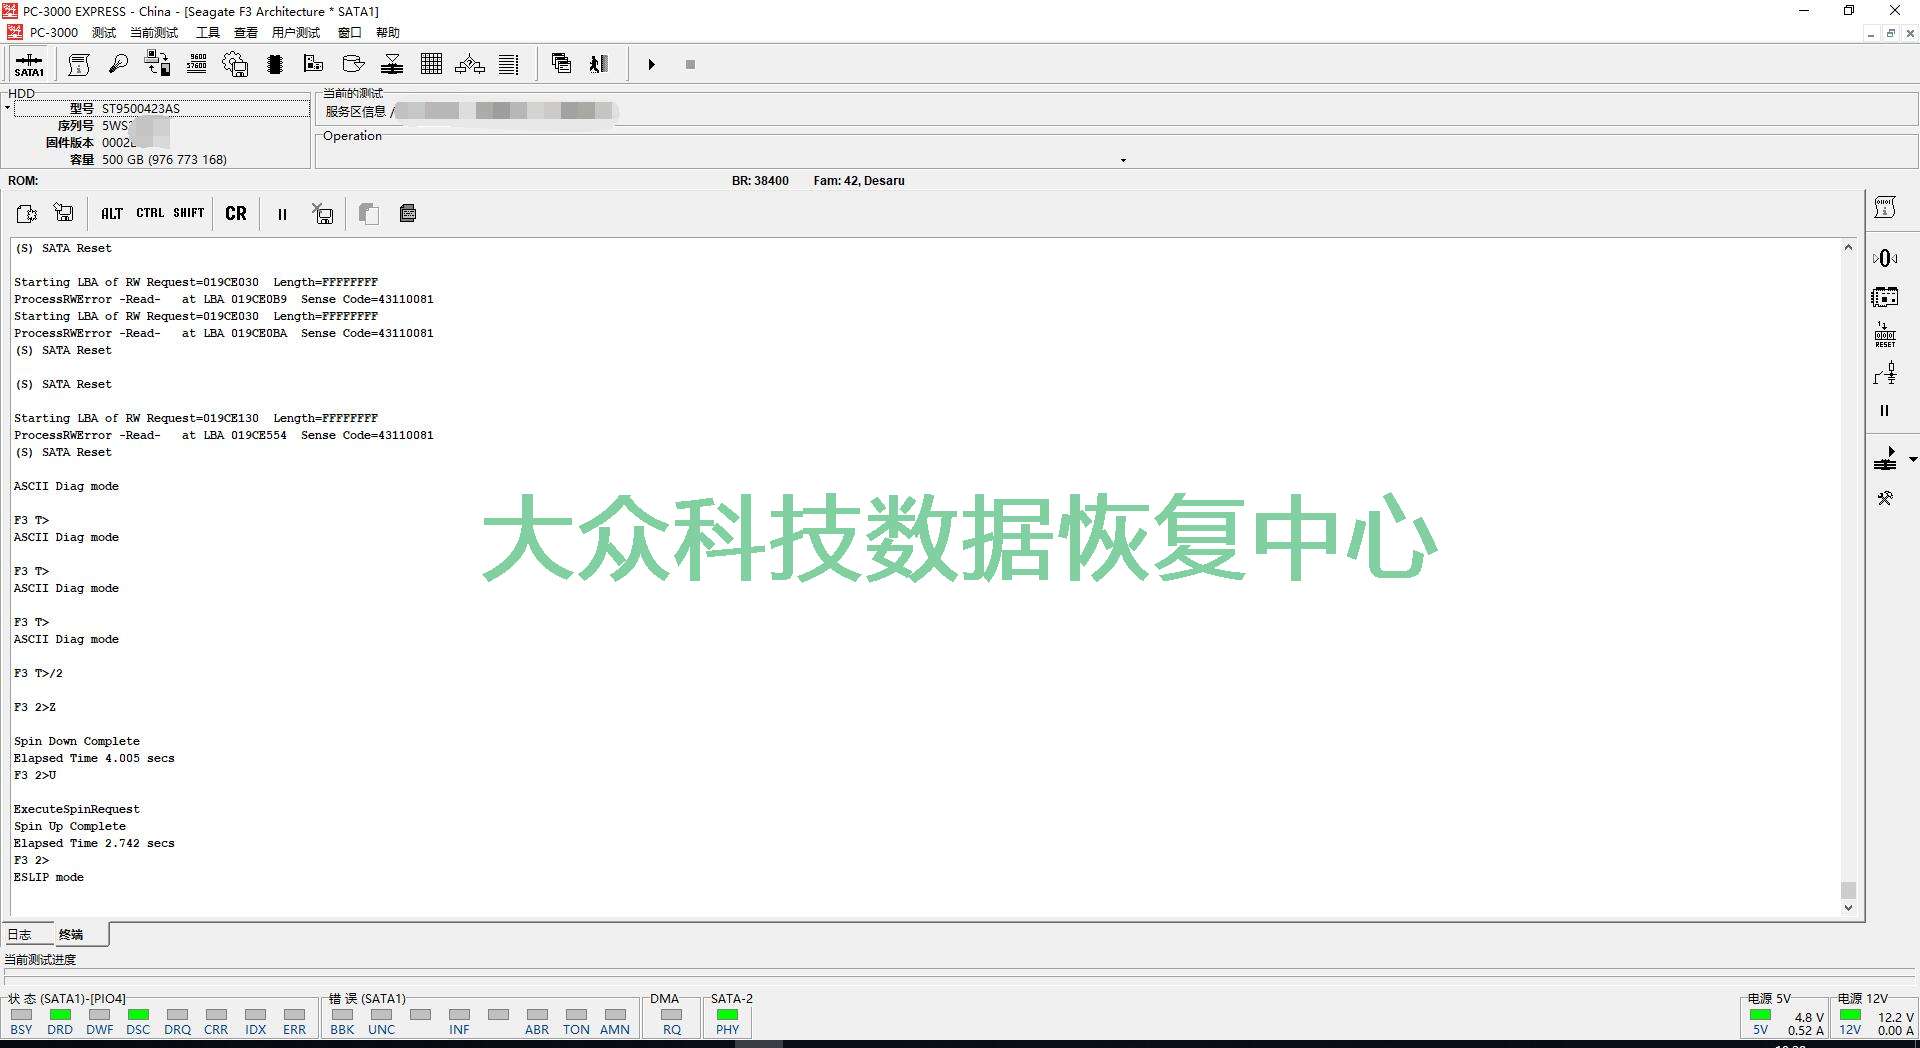Restore the inner document window
The height and width of the screenshot is (1048, 1920).
[1890, 33]
